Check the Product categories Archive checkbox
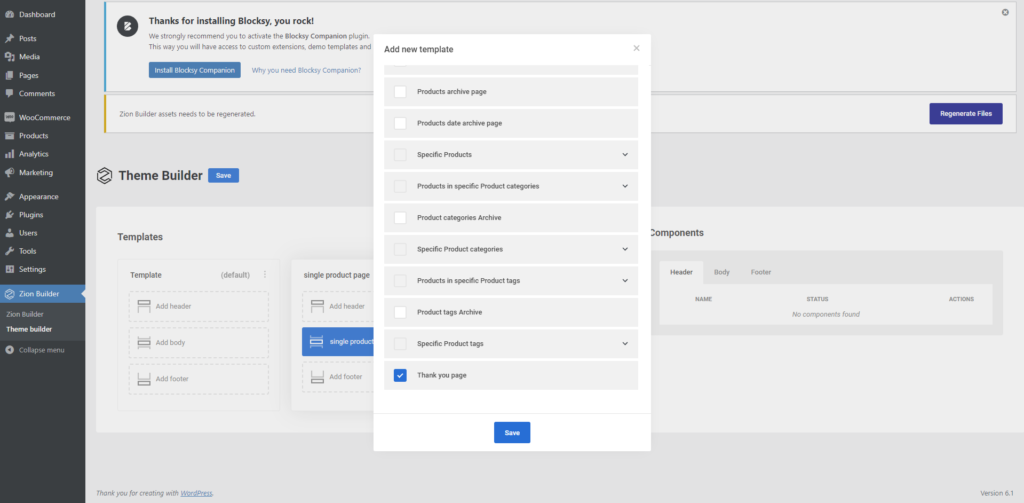Viewport: 1024px width, 503px height. click(400, 218)
